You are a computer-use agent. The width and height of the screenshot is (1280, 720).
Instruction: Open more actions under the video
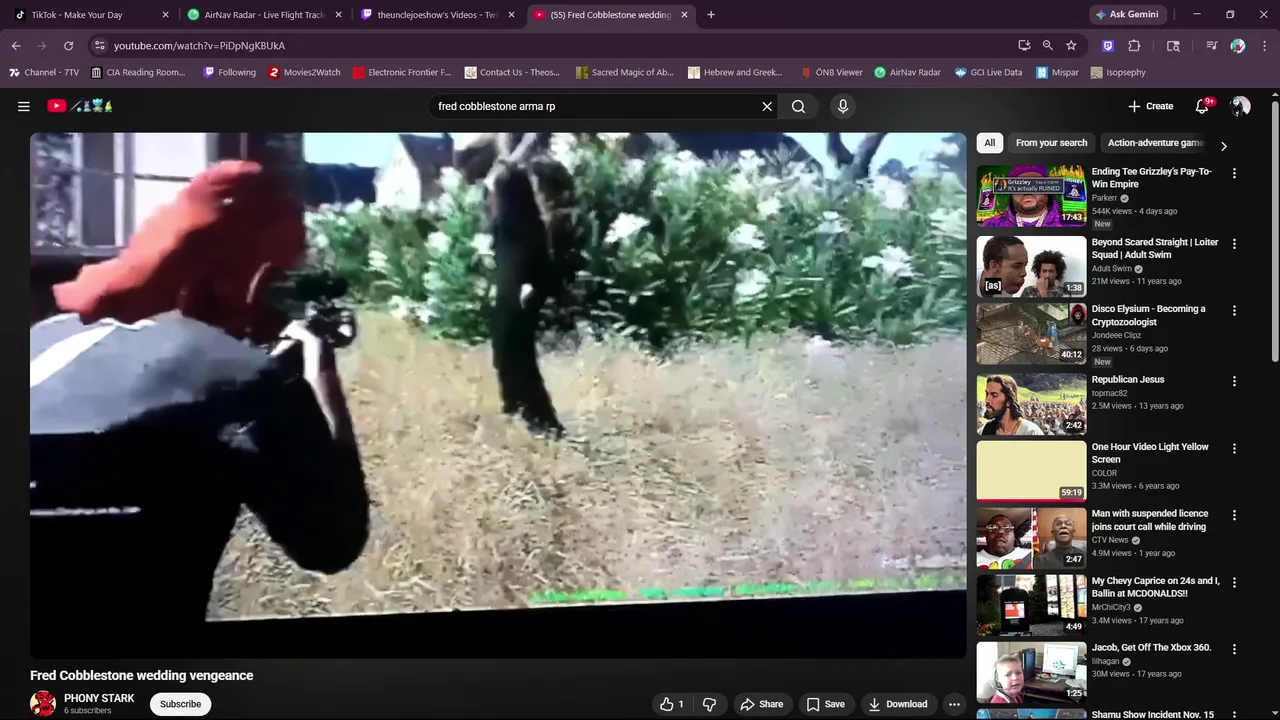coord(954,704)
